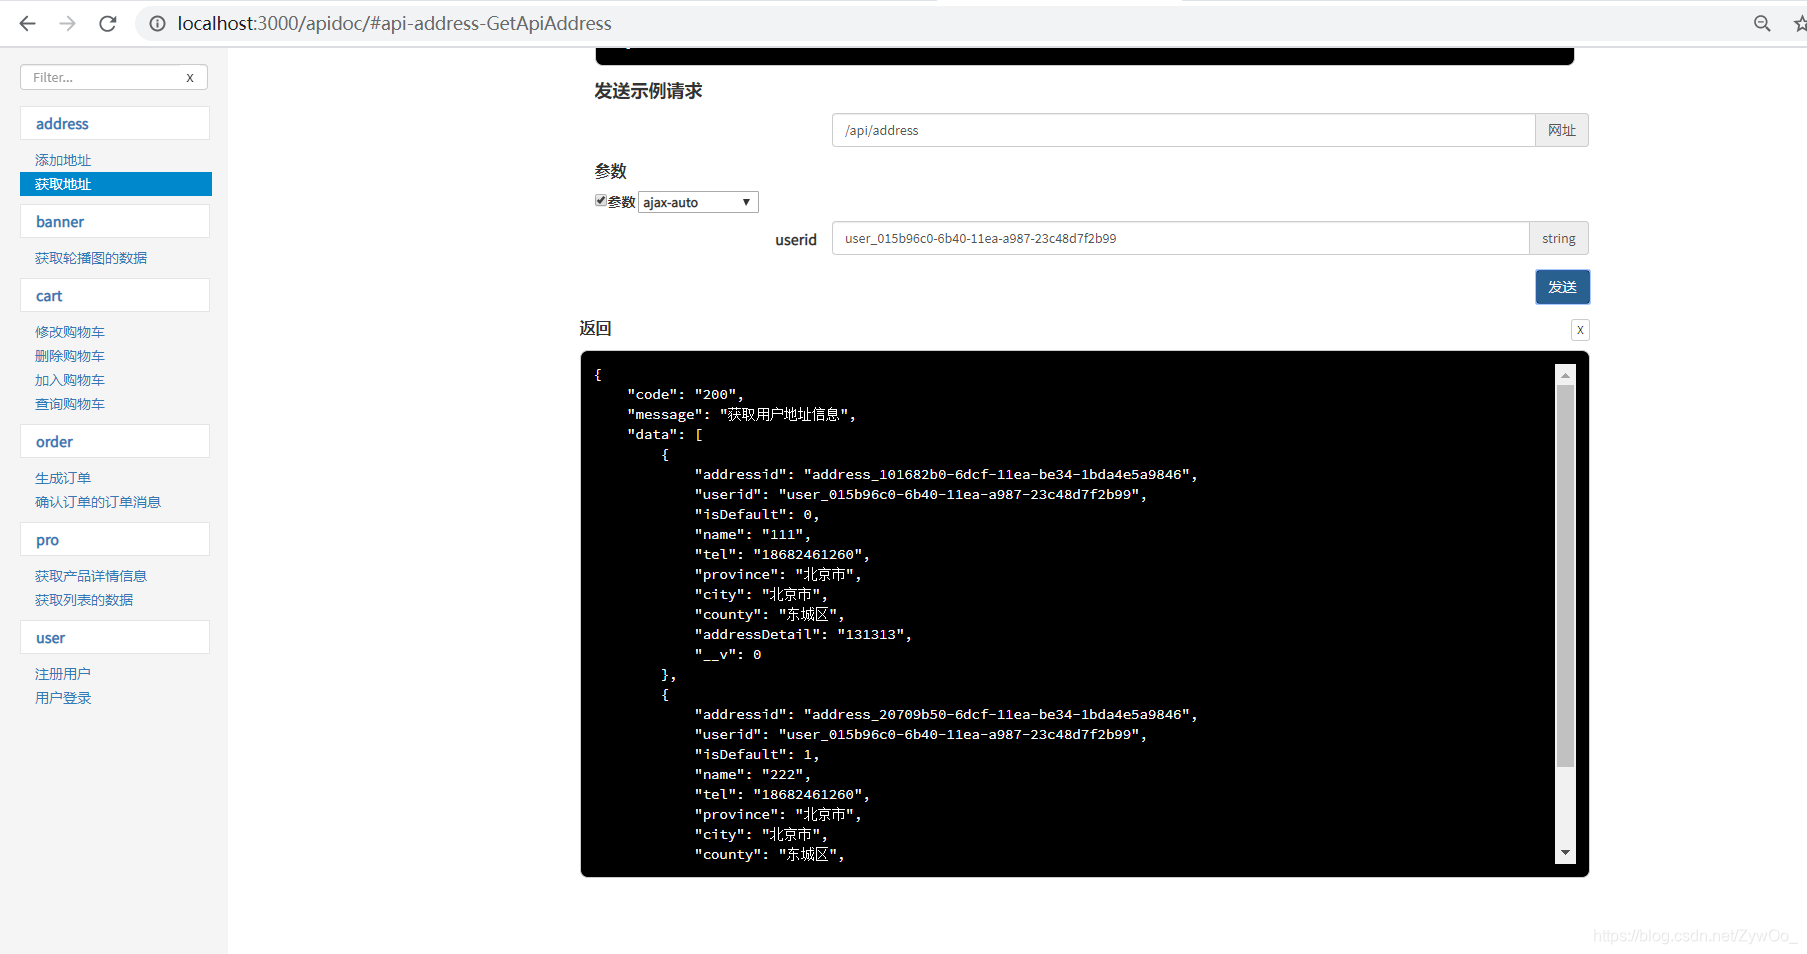This screenshot has width=1807, height=954.
Task: Open the 修改购物车 API link
Action: [70, 332]
